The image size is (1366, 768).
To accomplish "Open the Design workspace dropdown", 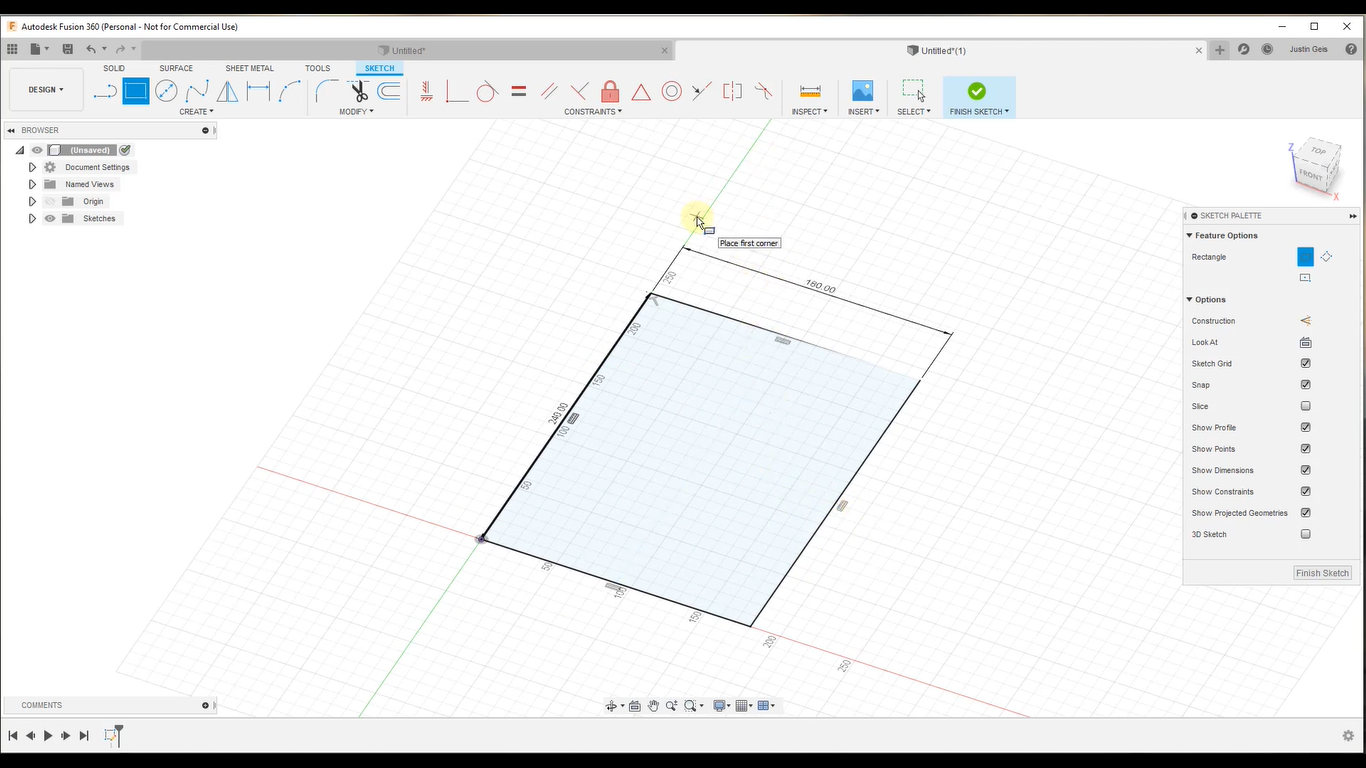I will click(46, 90).
